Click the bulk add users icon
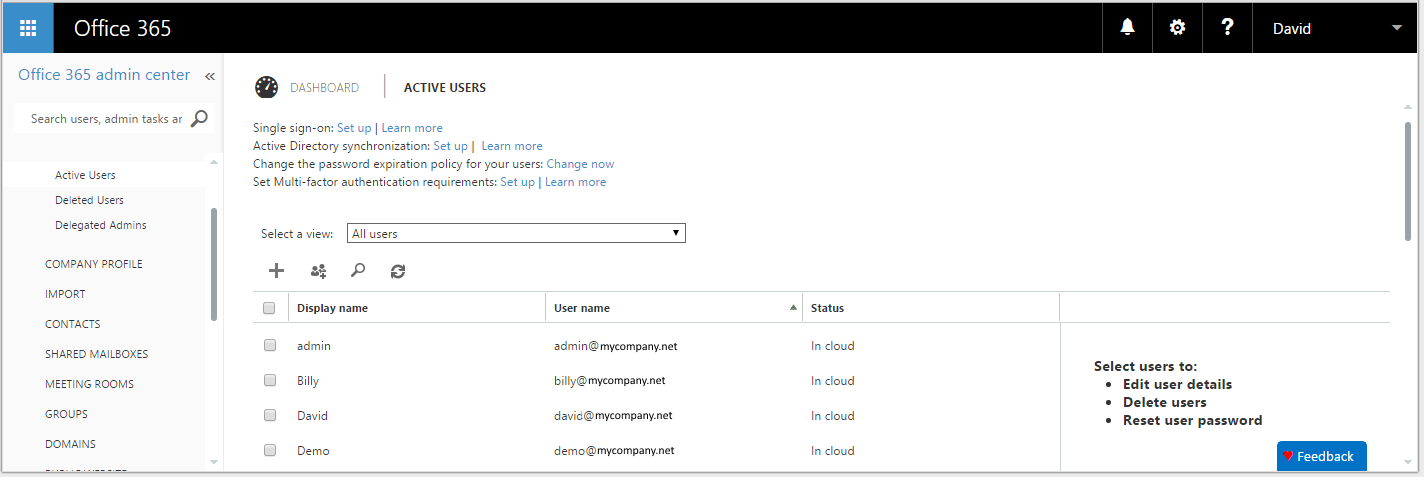Viewport: 1424px width, 477px height. point(318,270)
